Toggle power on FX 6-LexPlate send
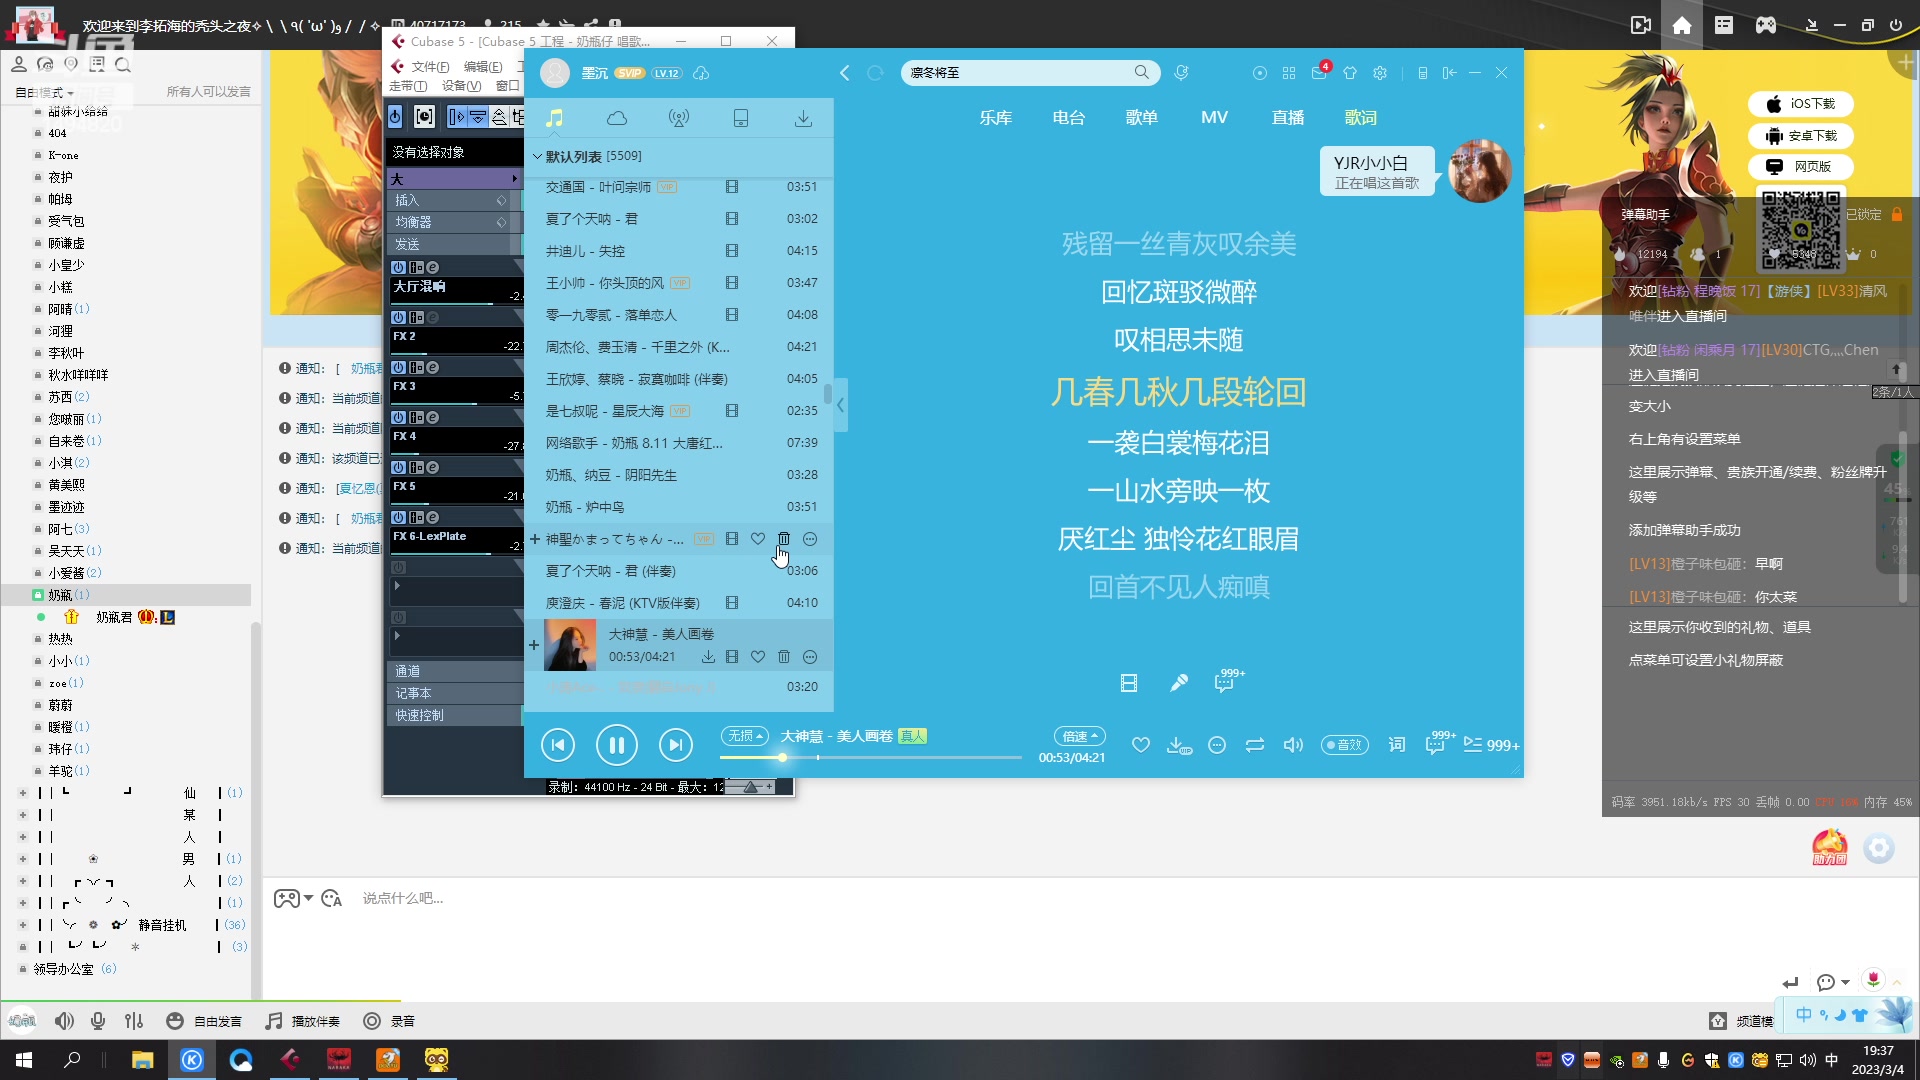This screenshot has height=1080, width=1920. [398, 518]
